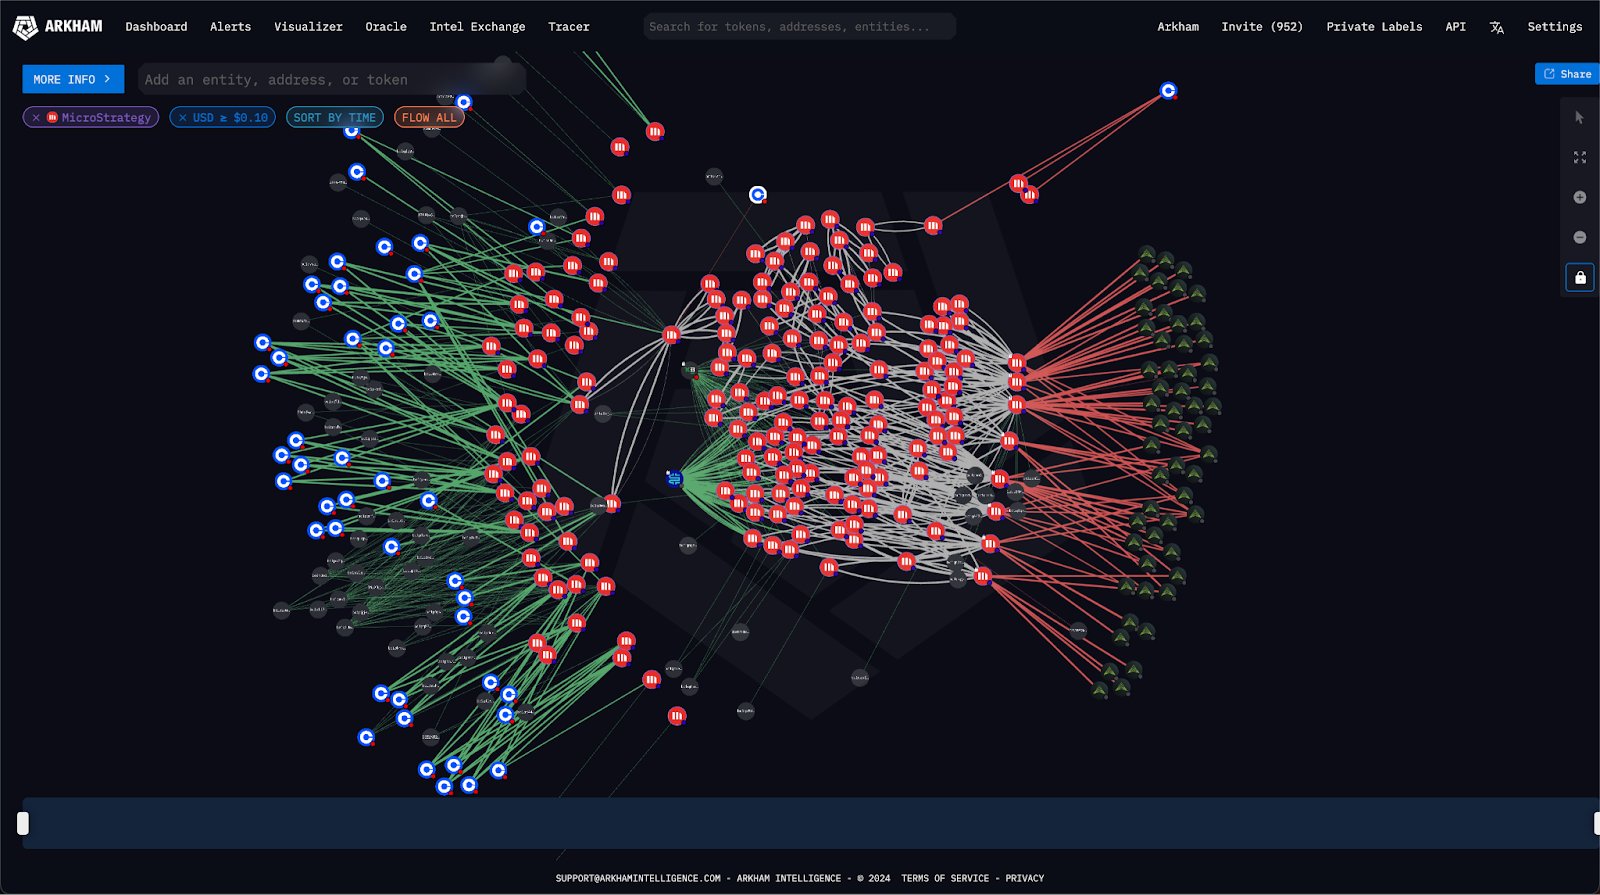Expand the MORE INFO panel
This screenshot has height=895, width=1600.
coord(73,79)
